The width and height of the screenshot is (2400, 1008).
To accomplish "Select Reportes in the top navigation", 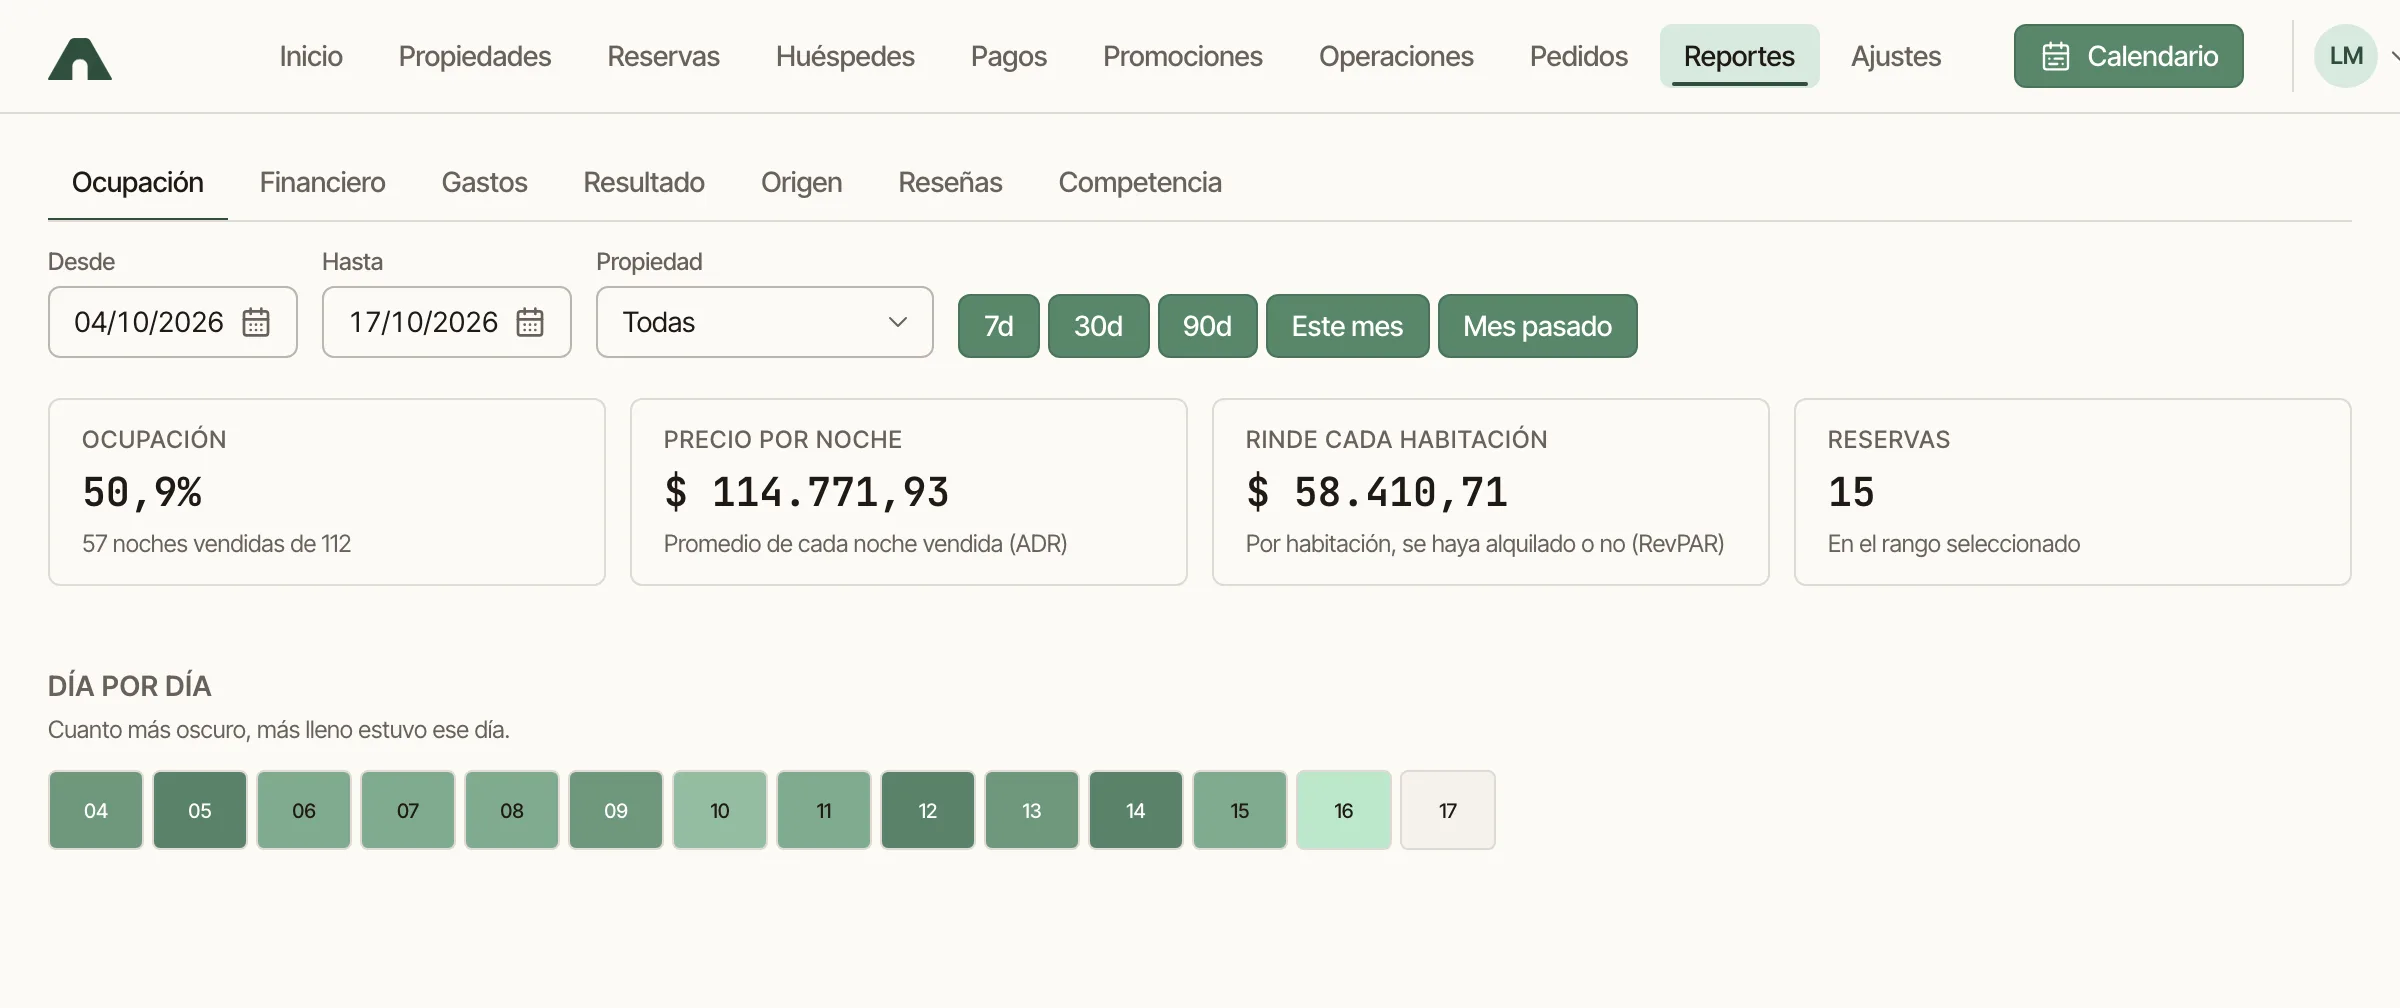I will [1739, 56].
